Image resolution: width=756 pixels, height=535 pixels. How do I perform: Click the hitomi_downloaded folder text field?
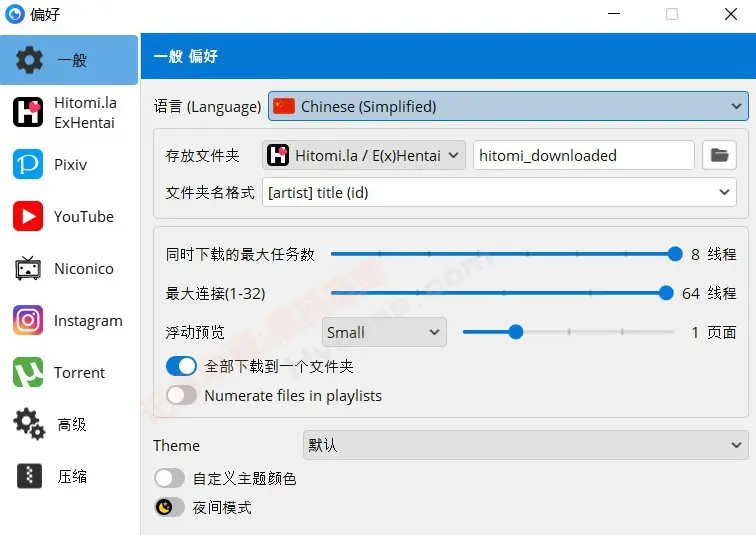(583, 155)
